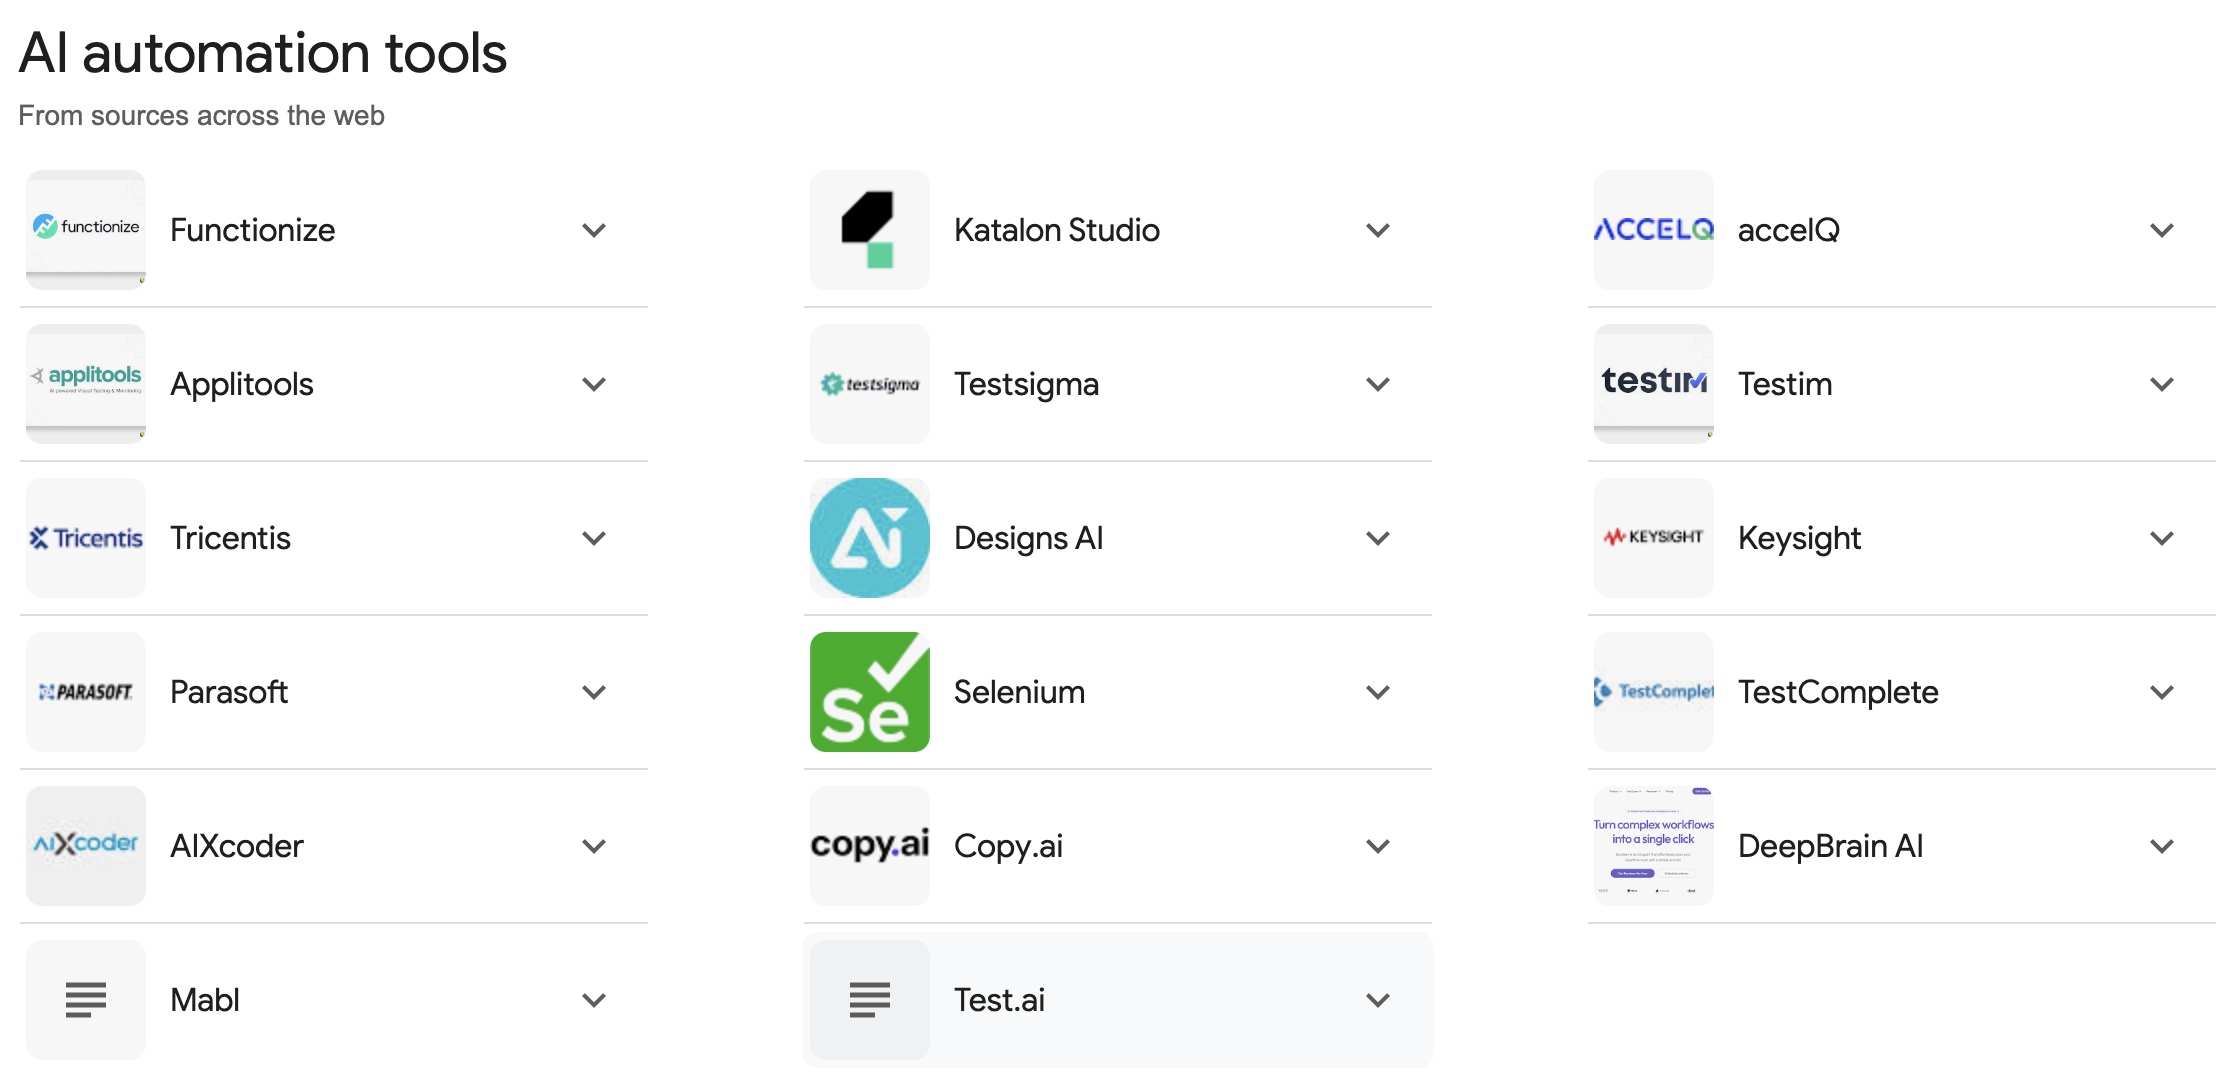Select the Selenium name text
This screenshot has height=1080, width=2228.
coord(1019,692)
